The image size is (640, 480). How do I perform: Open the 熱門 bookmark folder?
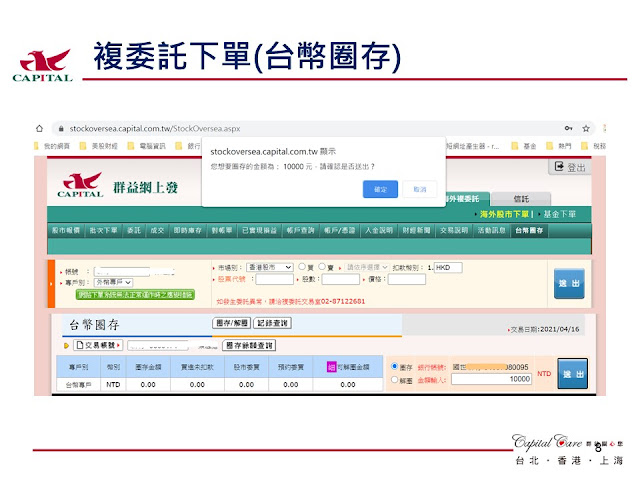click(559, 146)
